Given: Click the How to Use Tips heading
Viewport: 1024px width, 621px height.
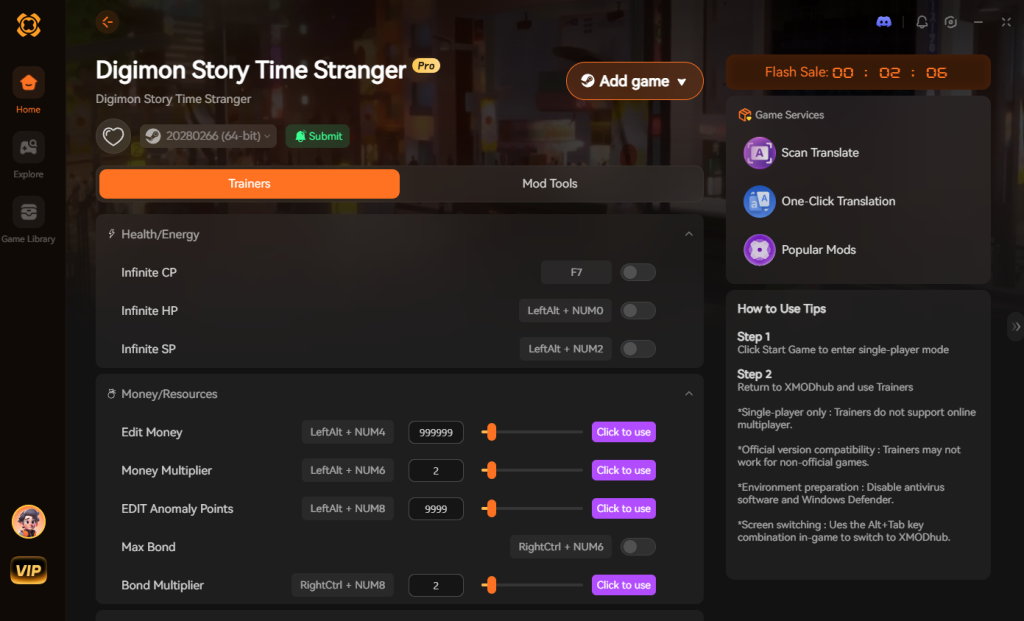Looking at the screenshot, I should pos(781,309).
